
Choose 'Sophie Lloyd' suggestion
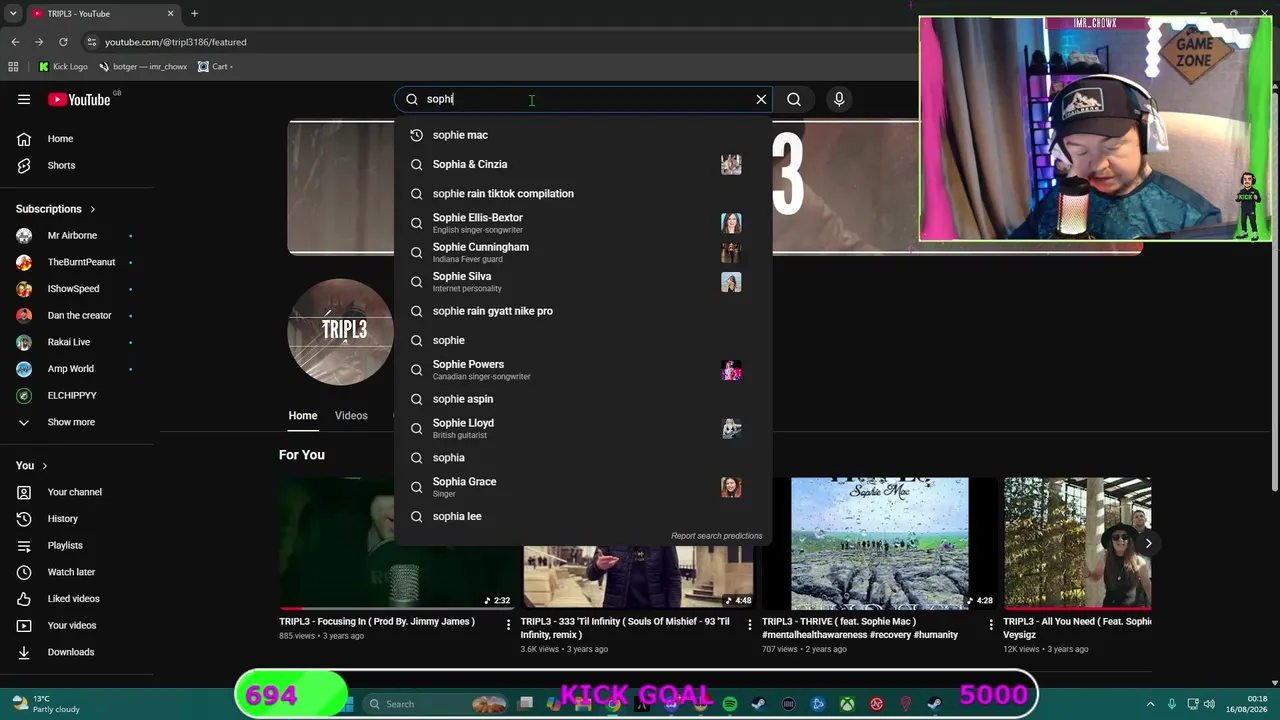click(x=583, y=428)
